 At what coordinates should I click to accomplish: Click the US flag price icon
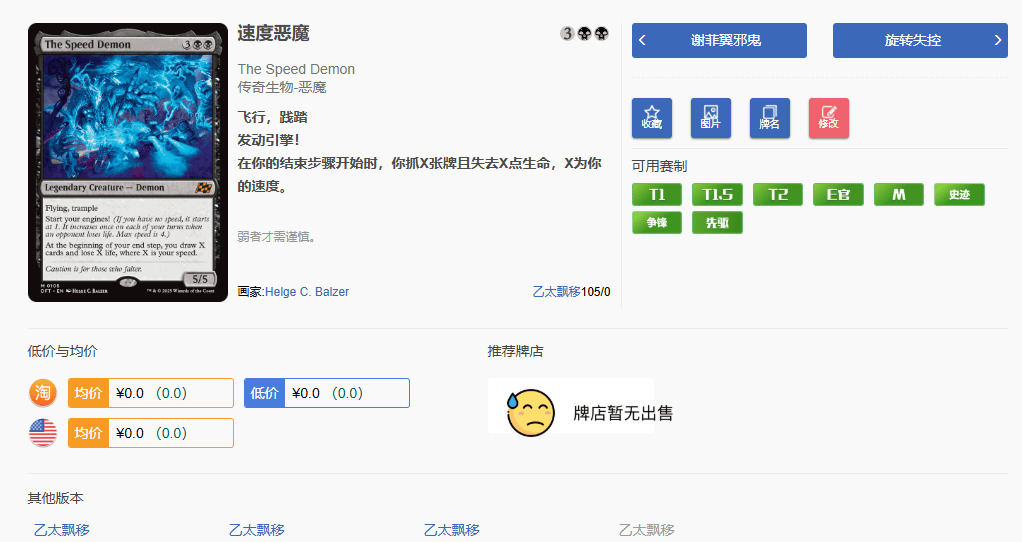[43, 433]
